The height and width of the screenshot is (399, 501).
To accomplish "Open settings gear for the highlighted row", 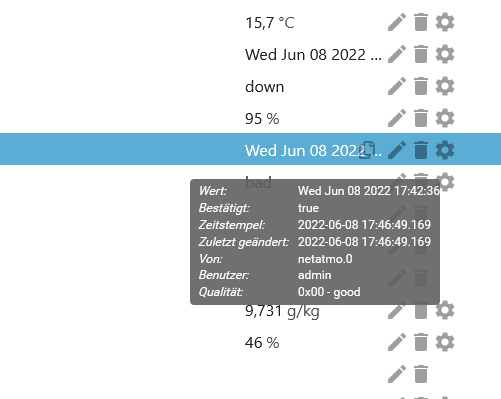I will [x=445, y=150].
